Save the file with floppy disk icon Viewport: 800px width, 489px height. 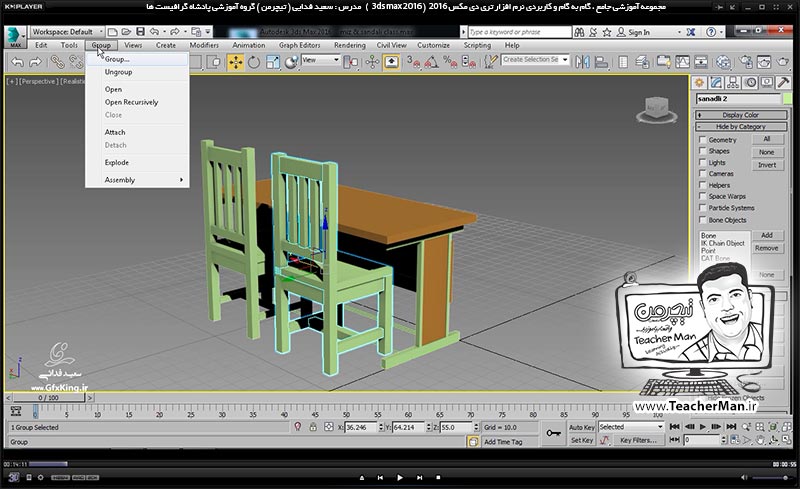(x=140, y=32)
